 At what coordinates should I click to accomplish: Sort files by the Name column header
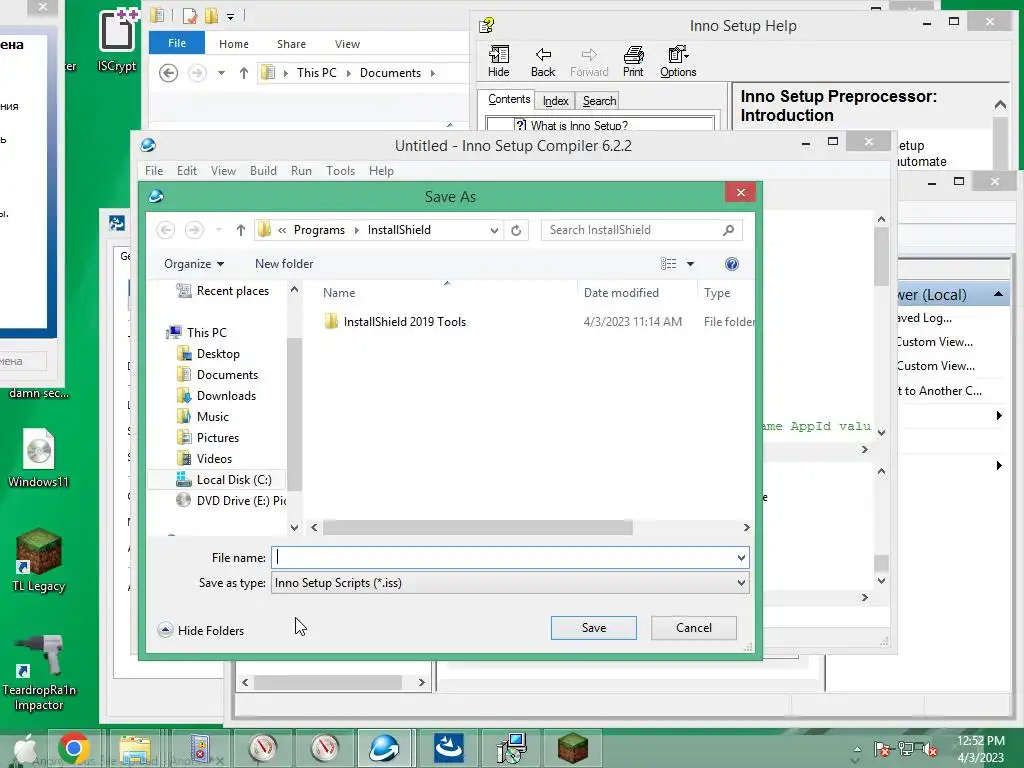[x=339, y=293]
